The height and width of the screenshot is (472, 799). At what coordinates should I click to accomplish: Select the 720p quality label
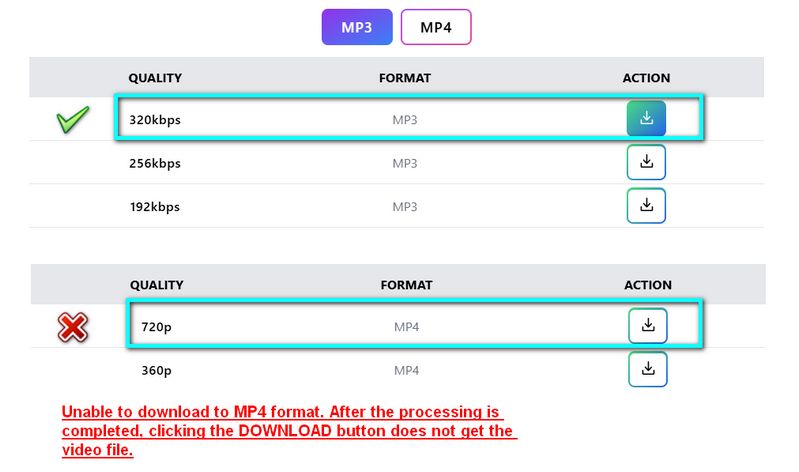coord(158,327)
